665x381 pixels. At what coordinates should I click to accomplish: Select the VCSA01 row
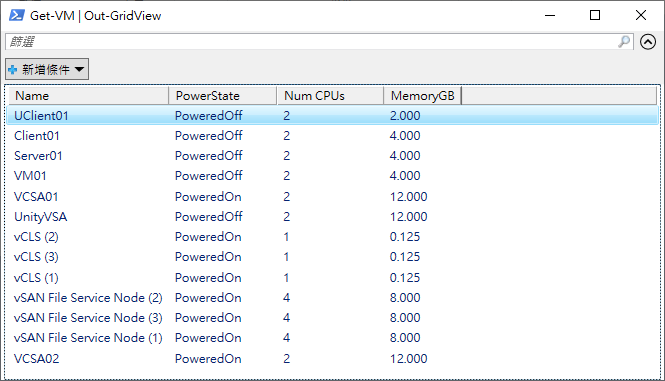[x=333, y=196]
